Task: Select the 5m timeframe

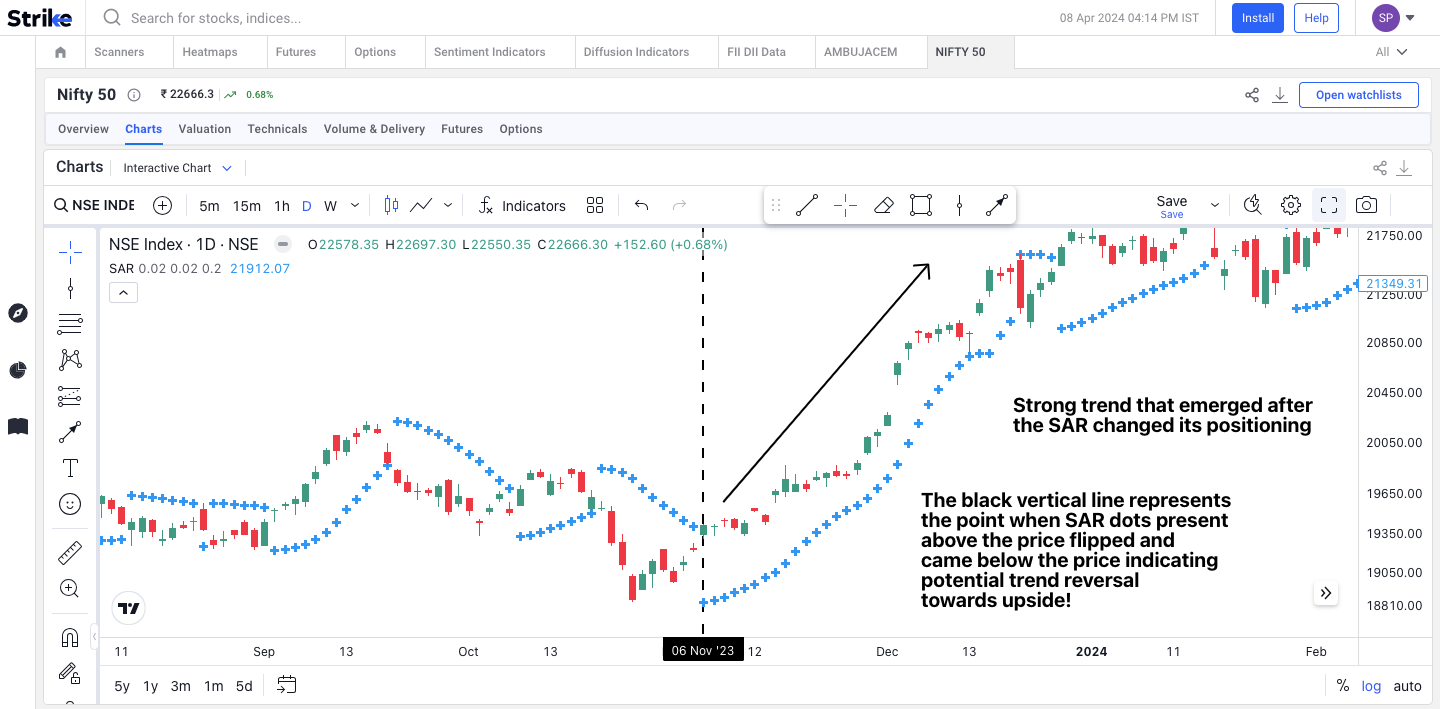Action: (x=209, y=206)
